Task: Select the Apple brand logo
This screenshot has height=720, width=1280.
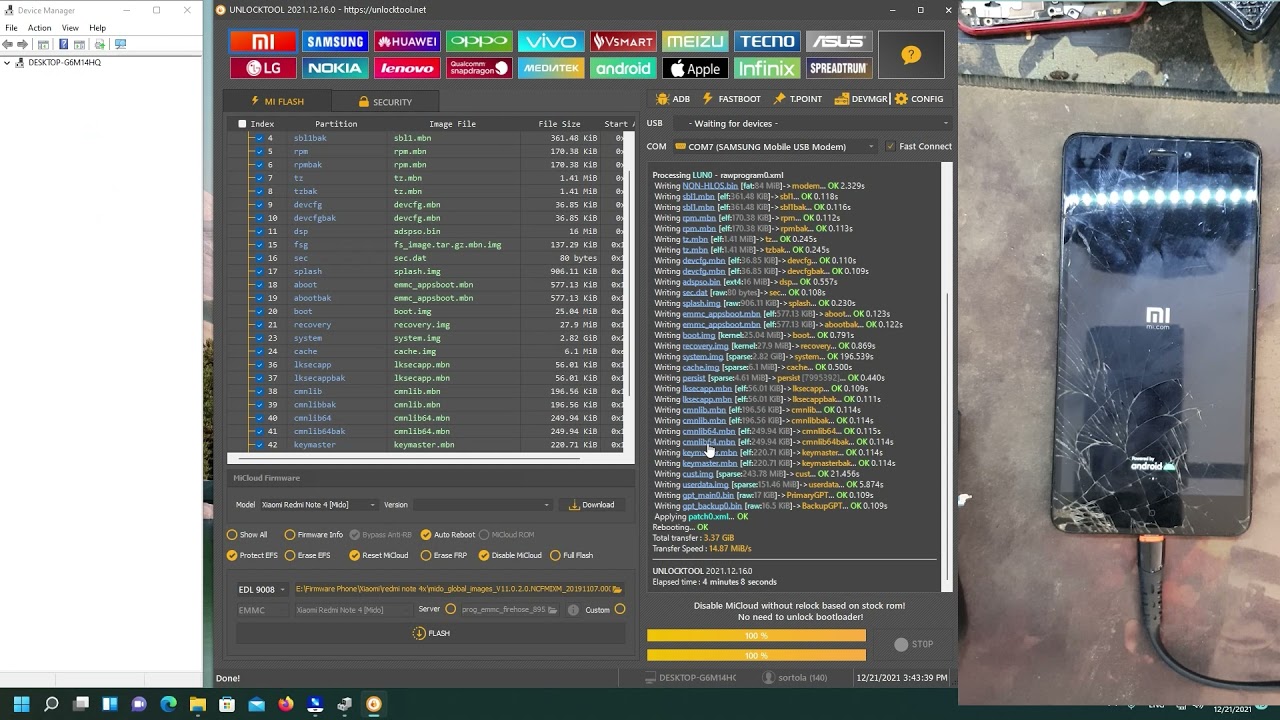Action: (695, 68)
